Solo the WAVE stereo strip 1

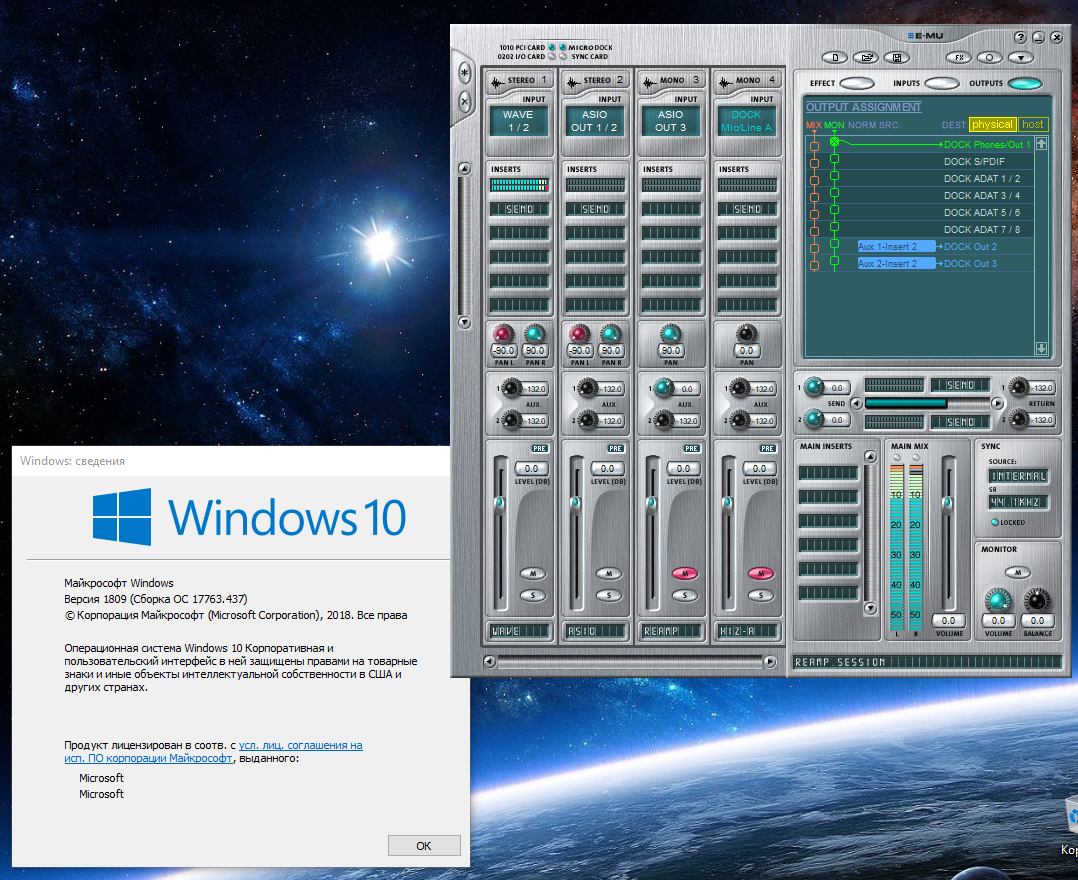[x=533, y=595]
